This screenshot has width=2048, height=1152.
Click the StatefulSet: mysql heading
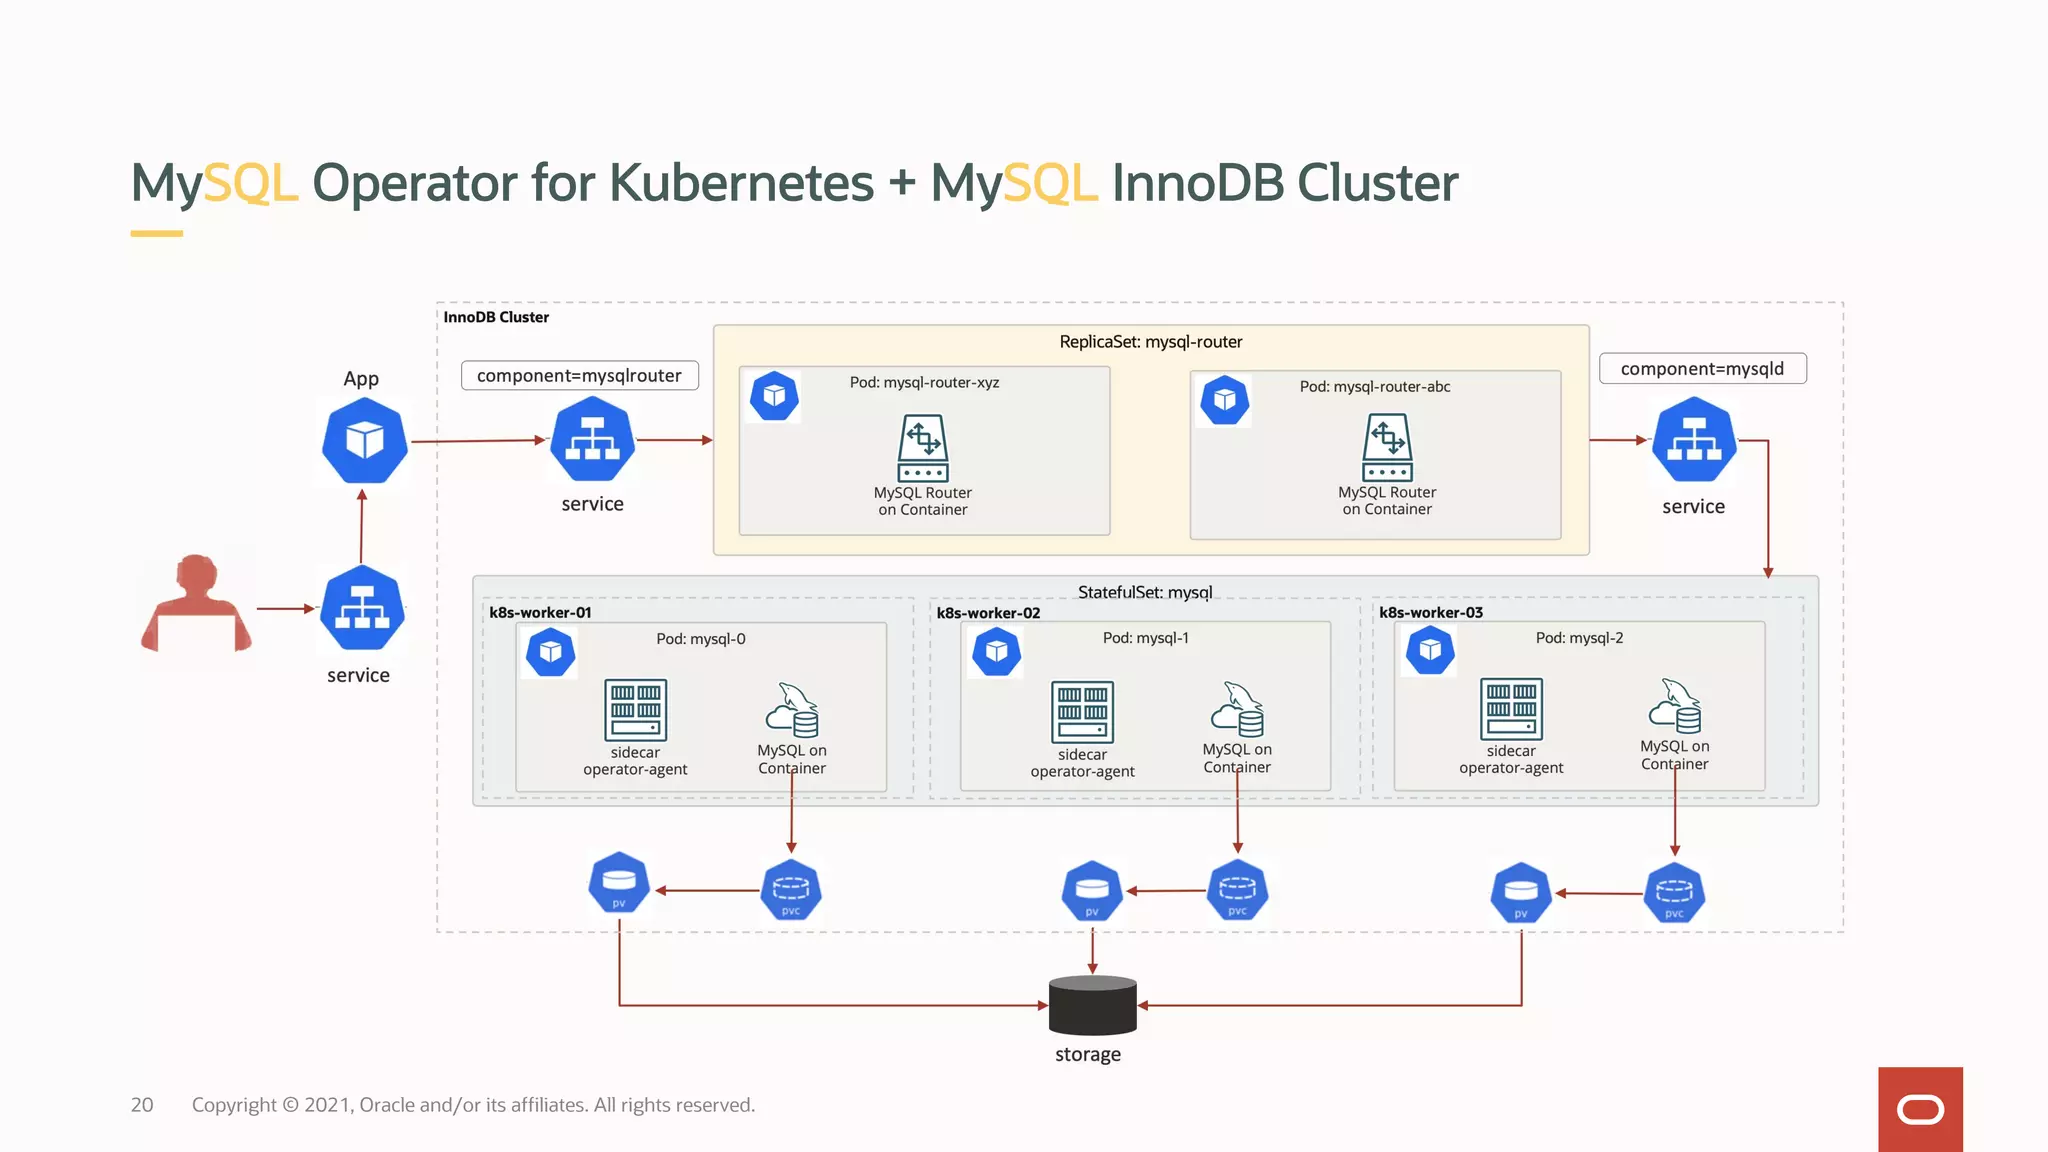[x=1144, y=592]
